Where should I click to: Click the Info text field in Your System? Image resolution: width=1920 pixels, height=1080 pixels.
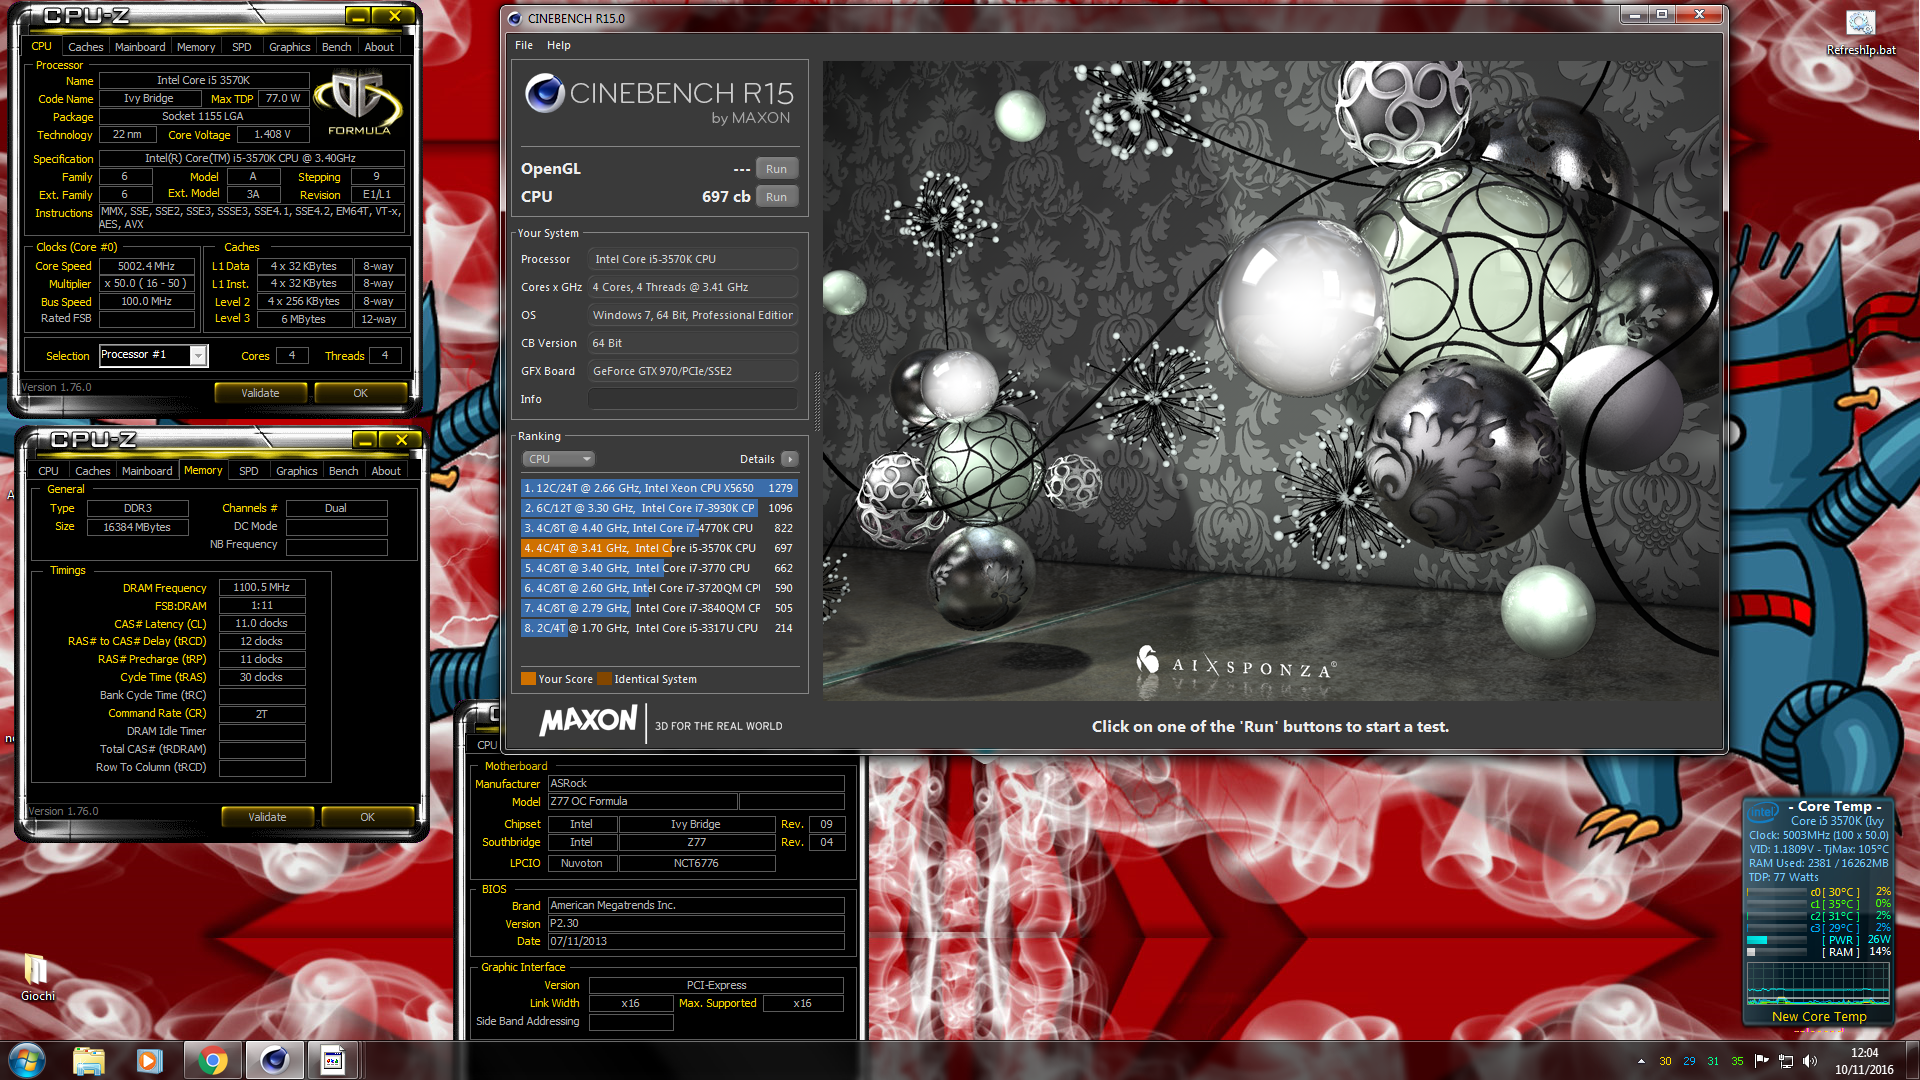point(693,399)
